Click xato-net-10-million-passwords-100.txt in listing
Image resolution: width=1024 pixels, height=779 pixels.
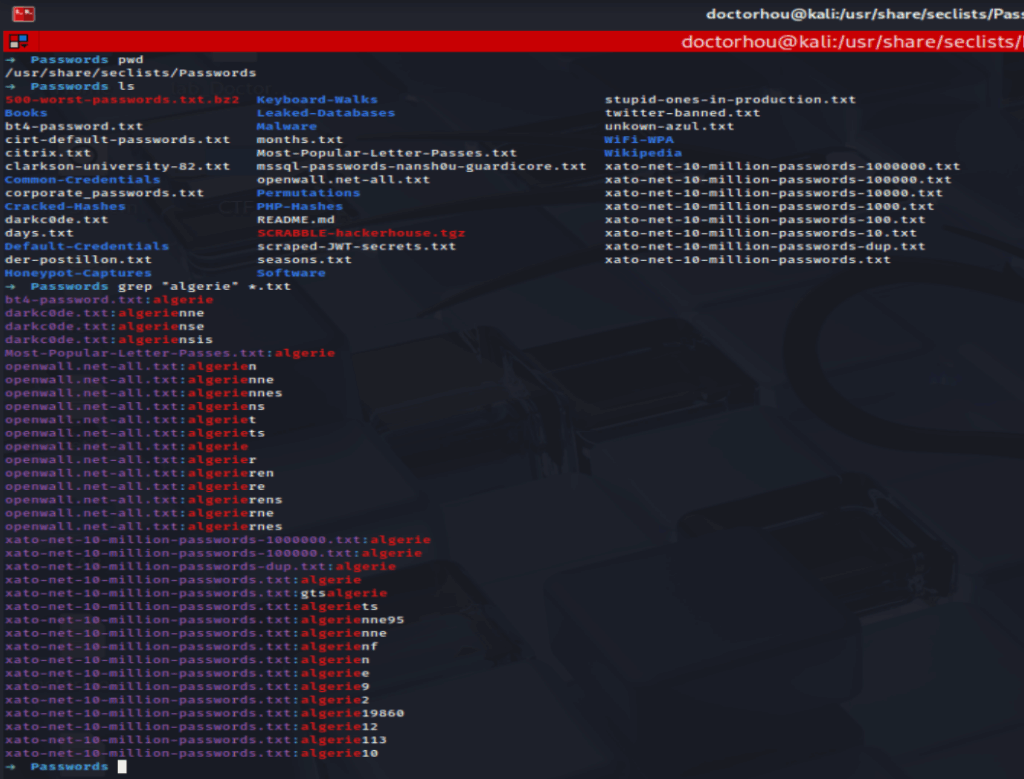(x=765, y=219)
